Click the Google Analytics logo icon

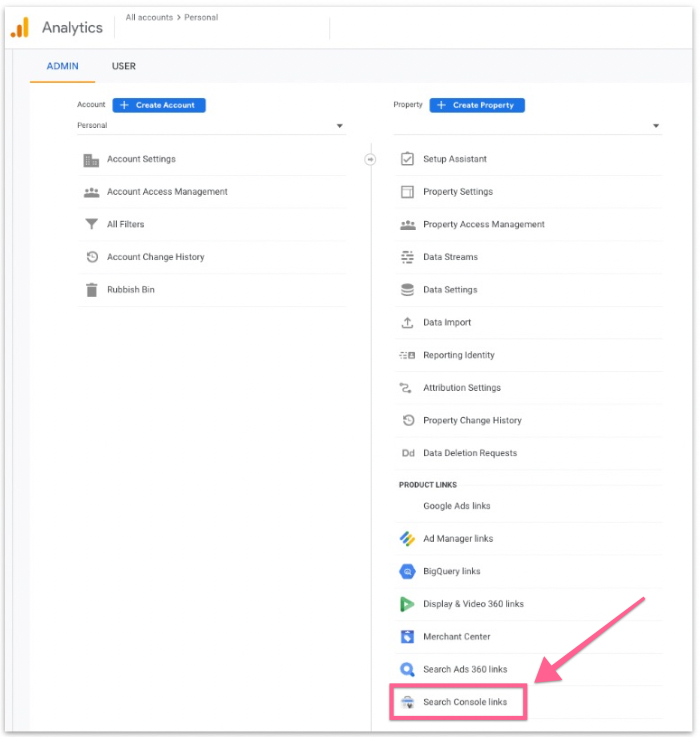pyautogui.click(x=20, y=27)
